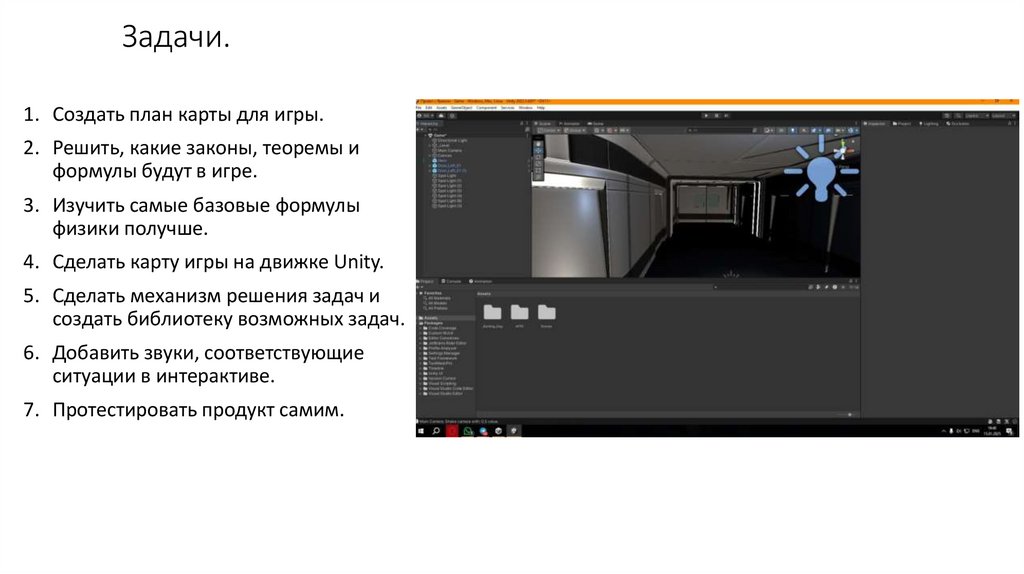Open the first folder in the Assets pane
Viewport: 1024px width, 574px height.
[x=492, y=312]
